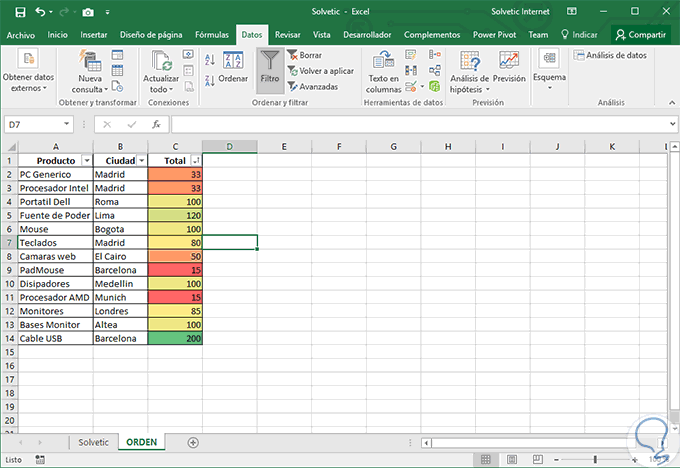This screenshot has width=680, height=468.
Task: Open the Desarrollador ribbon tab
Action: tap(367, 35)
